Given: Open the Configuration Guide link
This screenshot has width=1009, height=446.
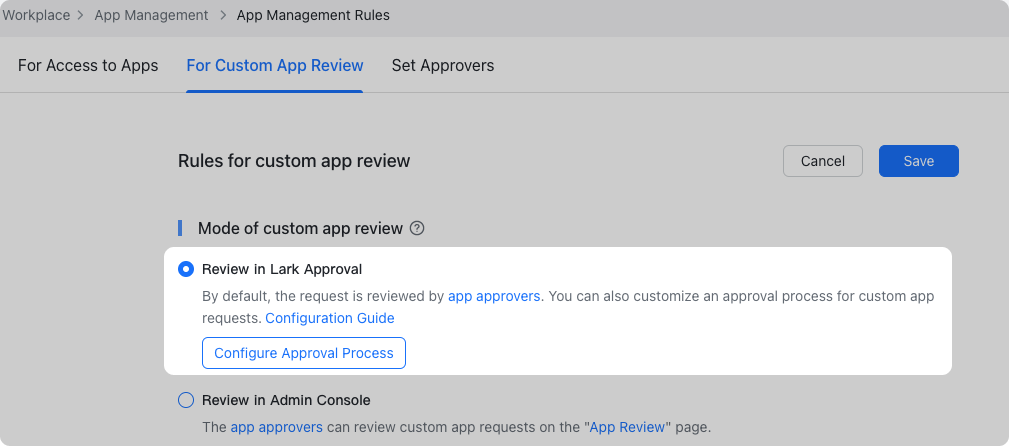Looking at the screenshot, I should (x=329, y=318).
